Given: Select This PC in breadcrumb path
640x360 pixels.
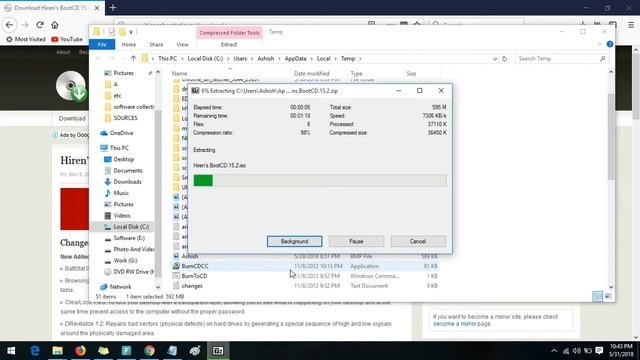Looking at the screenshot, I should click(x=167, y=59).
